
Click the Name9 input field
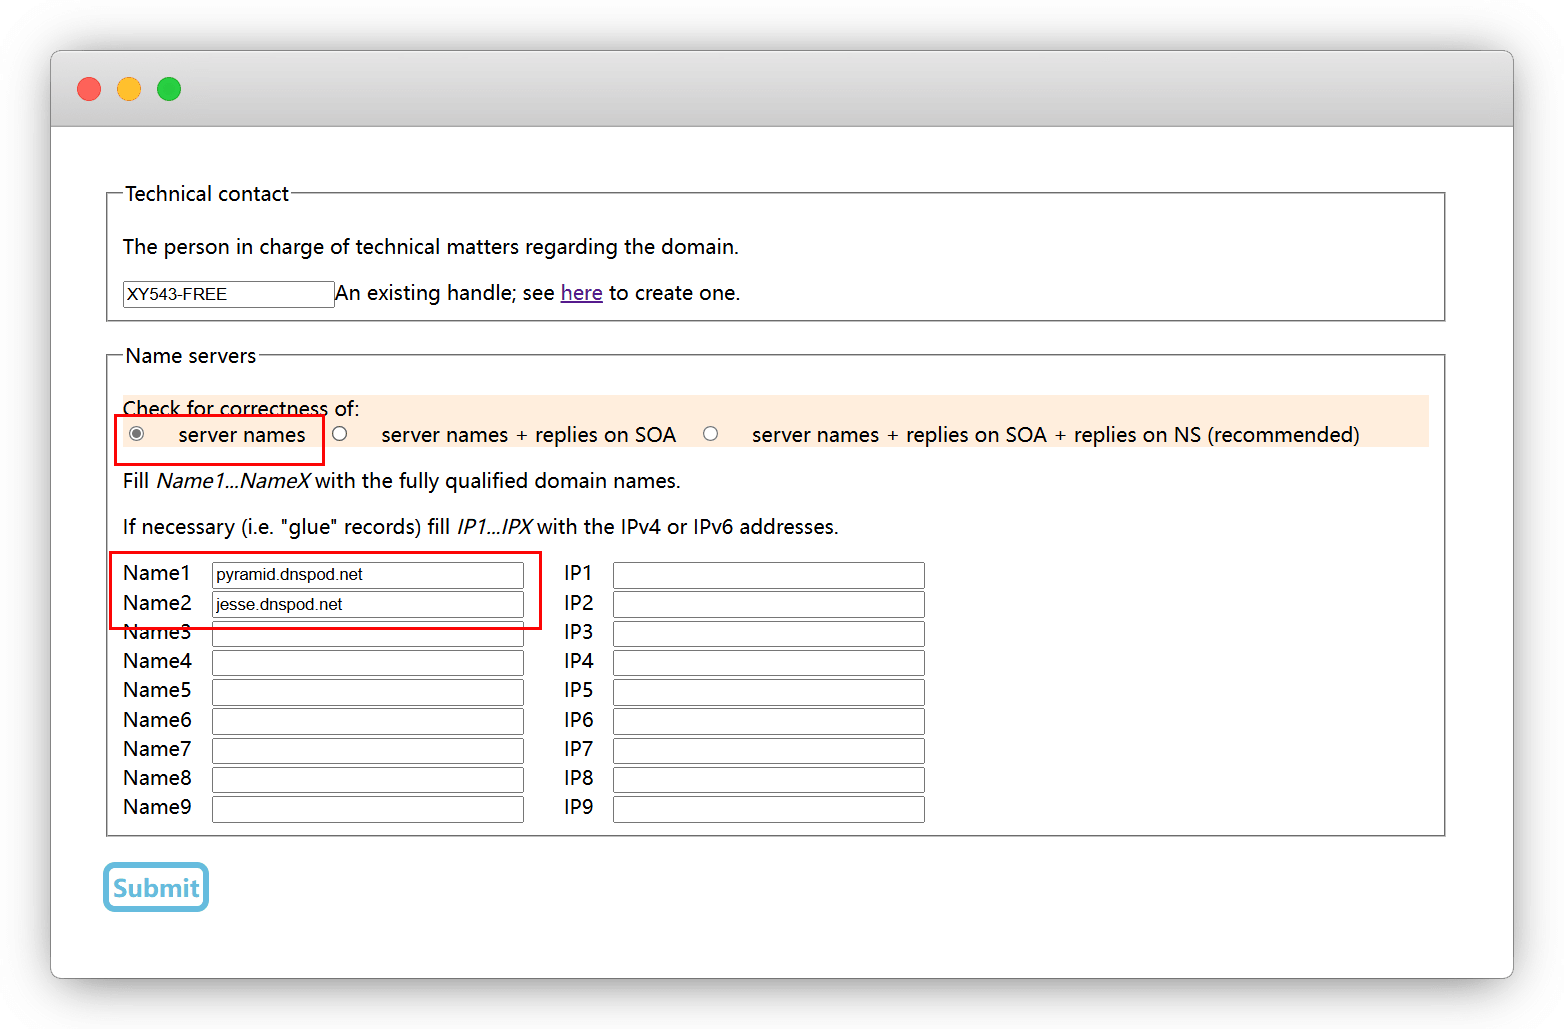367,809
